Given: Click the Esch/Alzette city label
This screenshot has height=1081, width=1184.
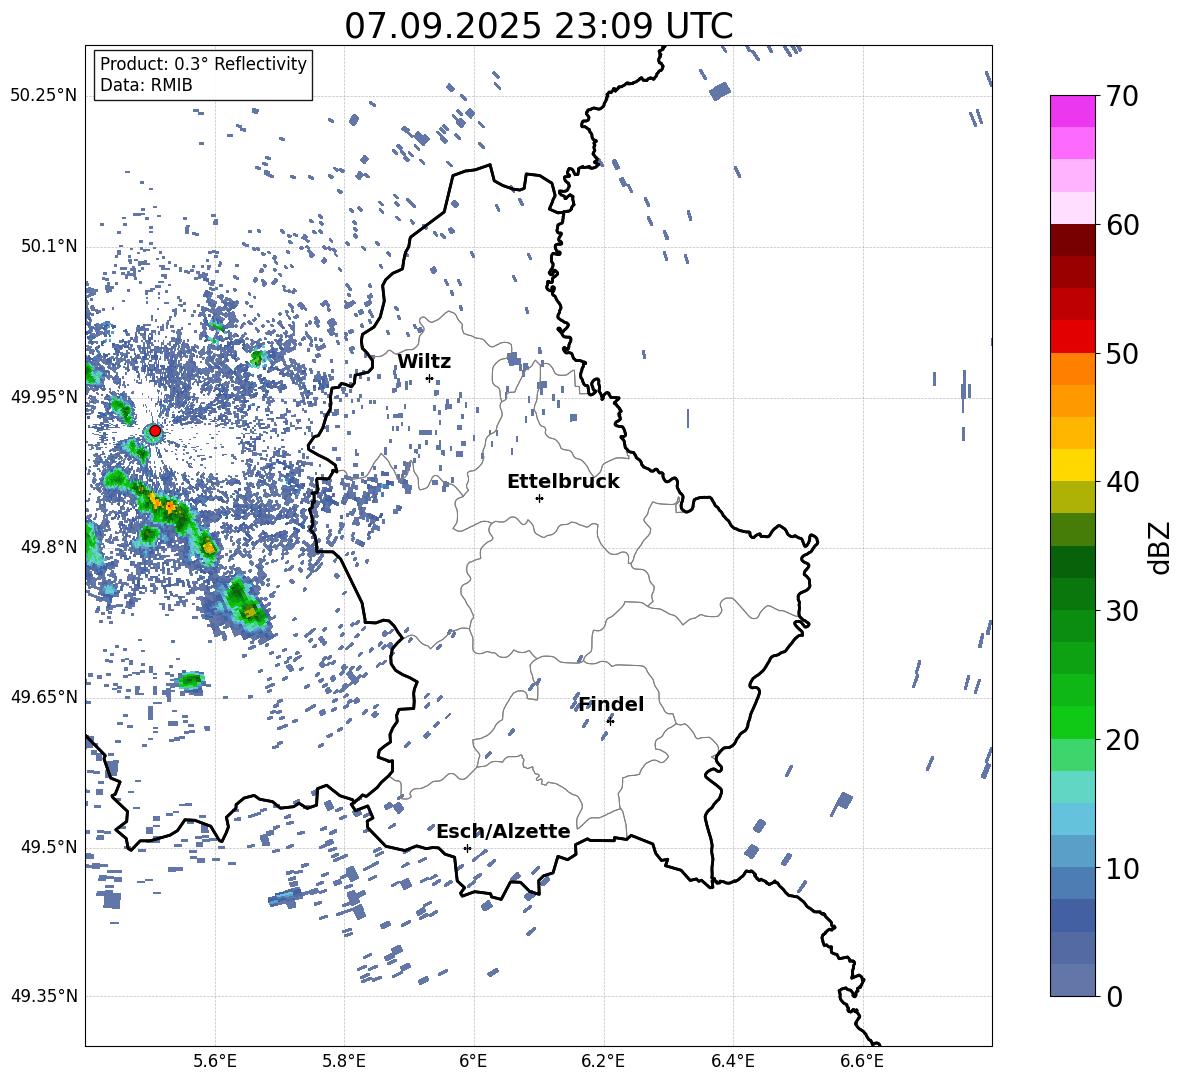Looking at the screenshot, I should tap(503, 832).
